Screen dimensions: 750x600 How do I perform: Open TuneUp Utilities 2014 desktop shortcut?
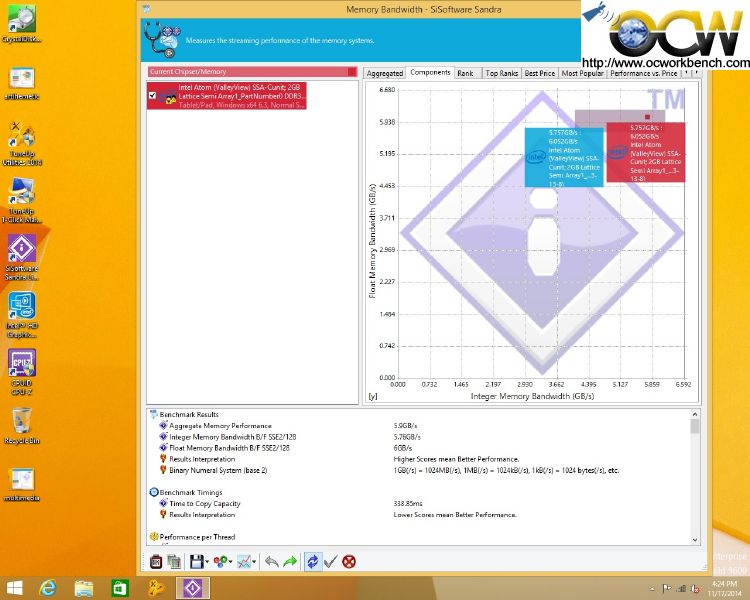22,143
